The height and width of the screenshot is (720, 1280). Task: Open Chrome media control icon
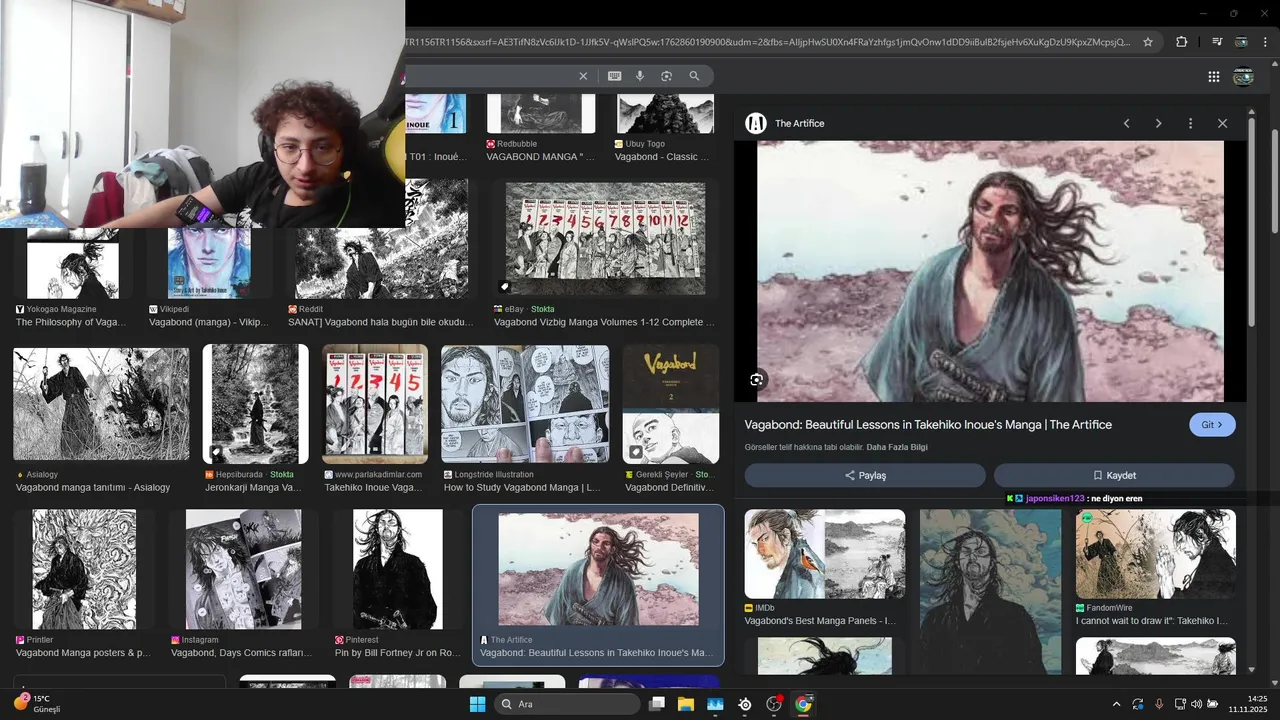(x=1217, y=42)
